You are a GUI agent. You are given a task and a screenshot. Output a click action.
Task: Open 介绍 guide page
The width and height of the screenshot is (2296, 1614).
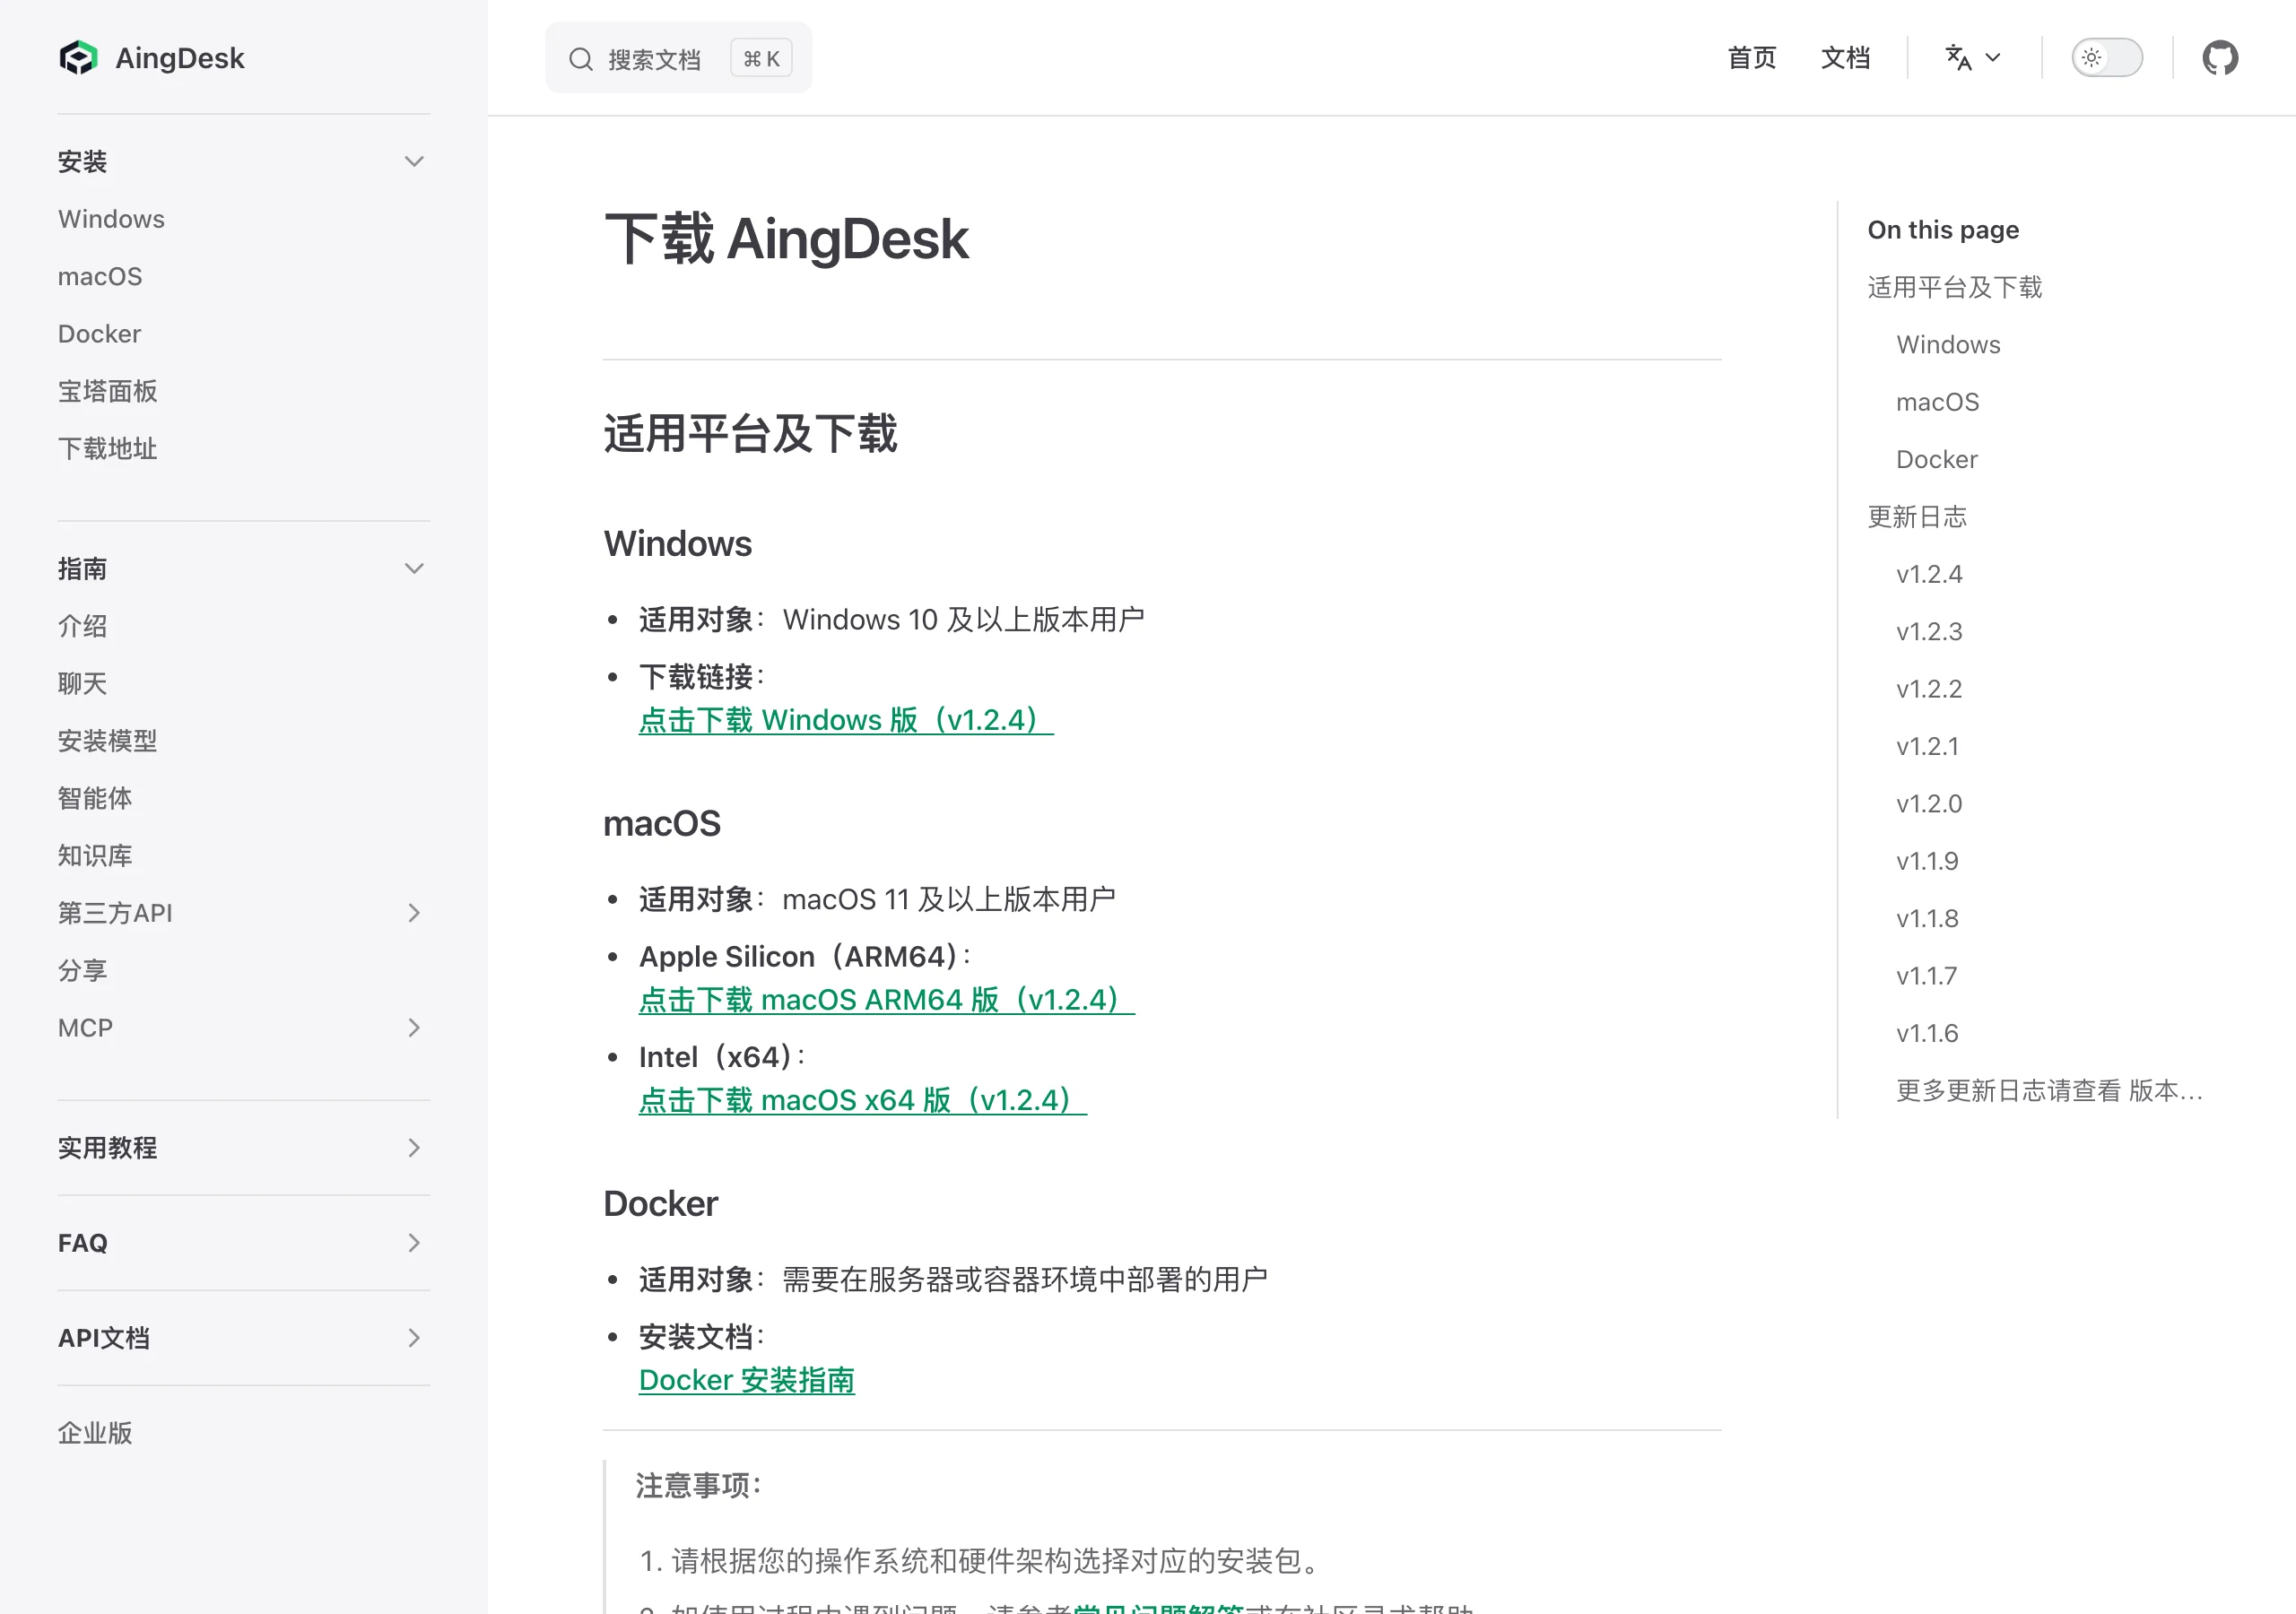click(82, 626)
